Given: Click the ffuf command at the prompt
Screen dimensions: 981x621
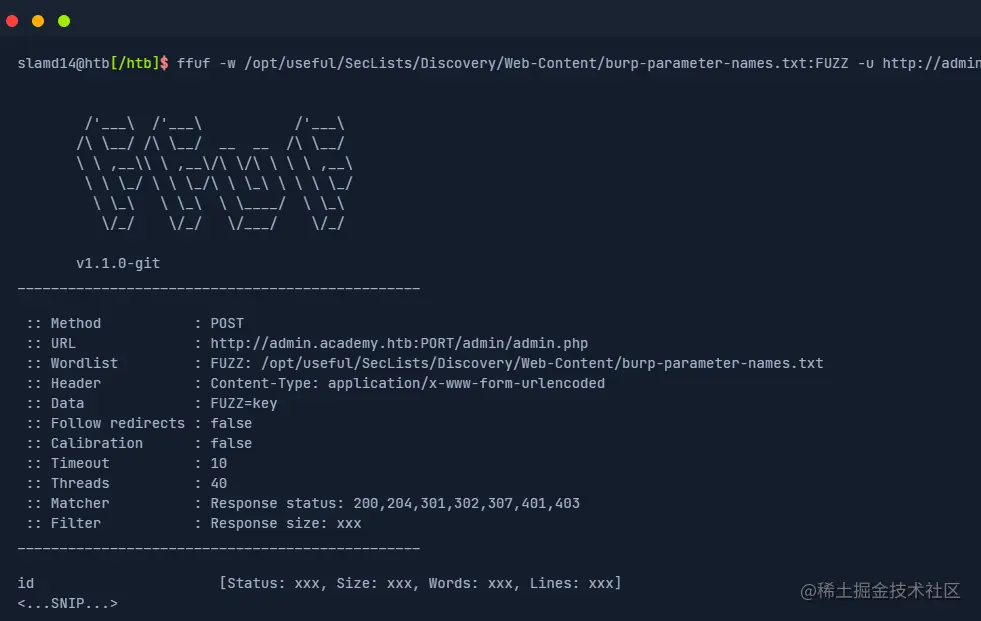Looking at the screenshot, I should coord(193,63).
